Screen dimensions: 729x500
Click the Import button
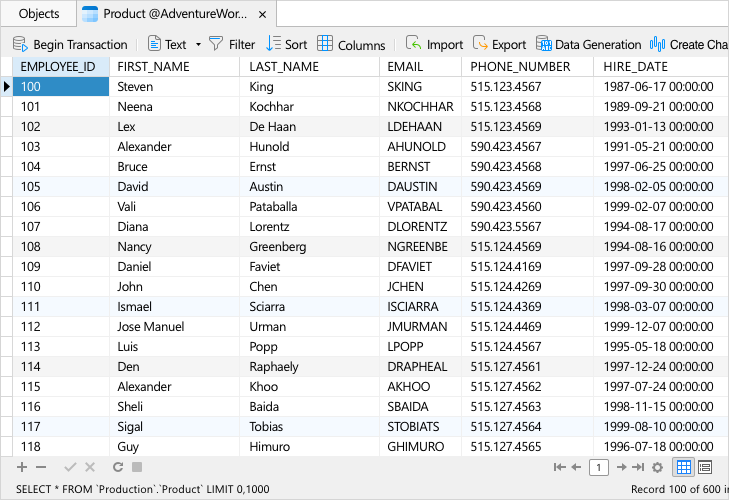point(434,44)
